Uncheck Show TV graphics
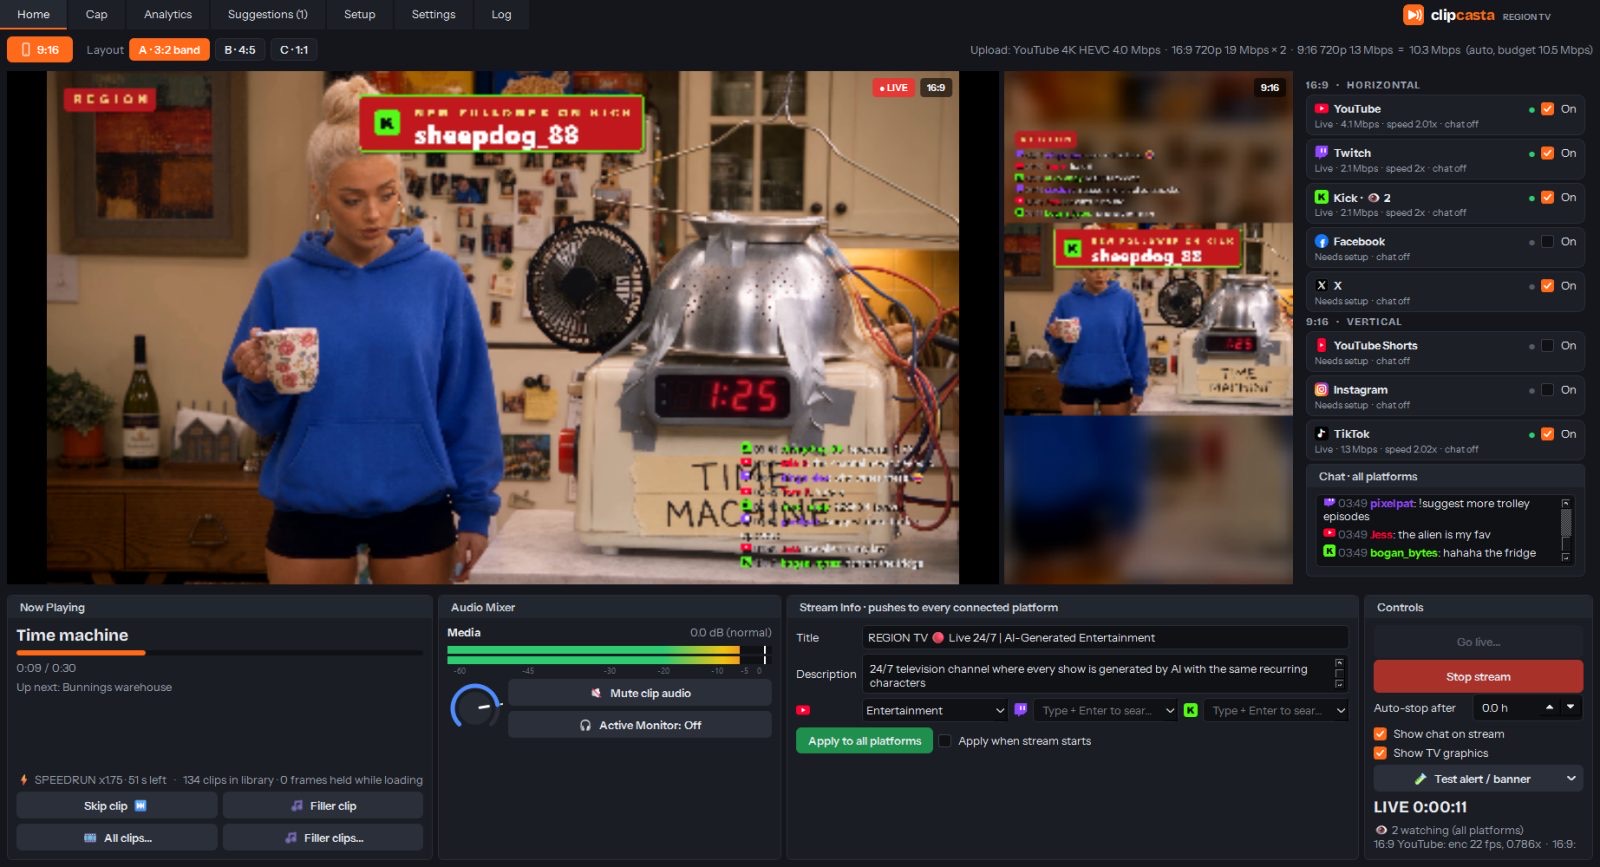 click(1380, 753)
